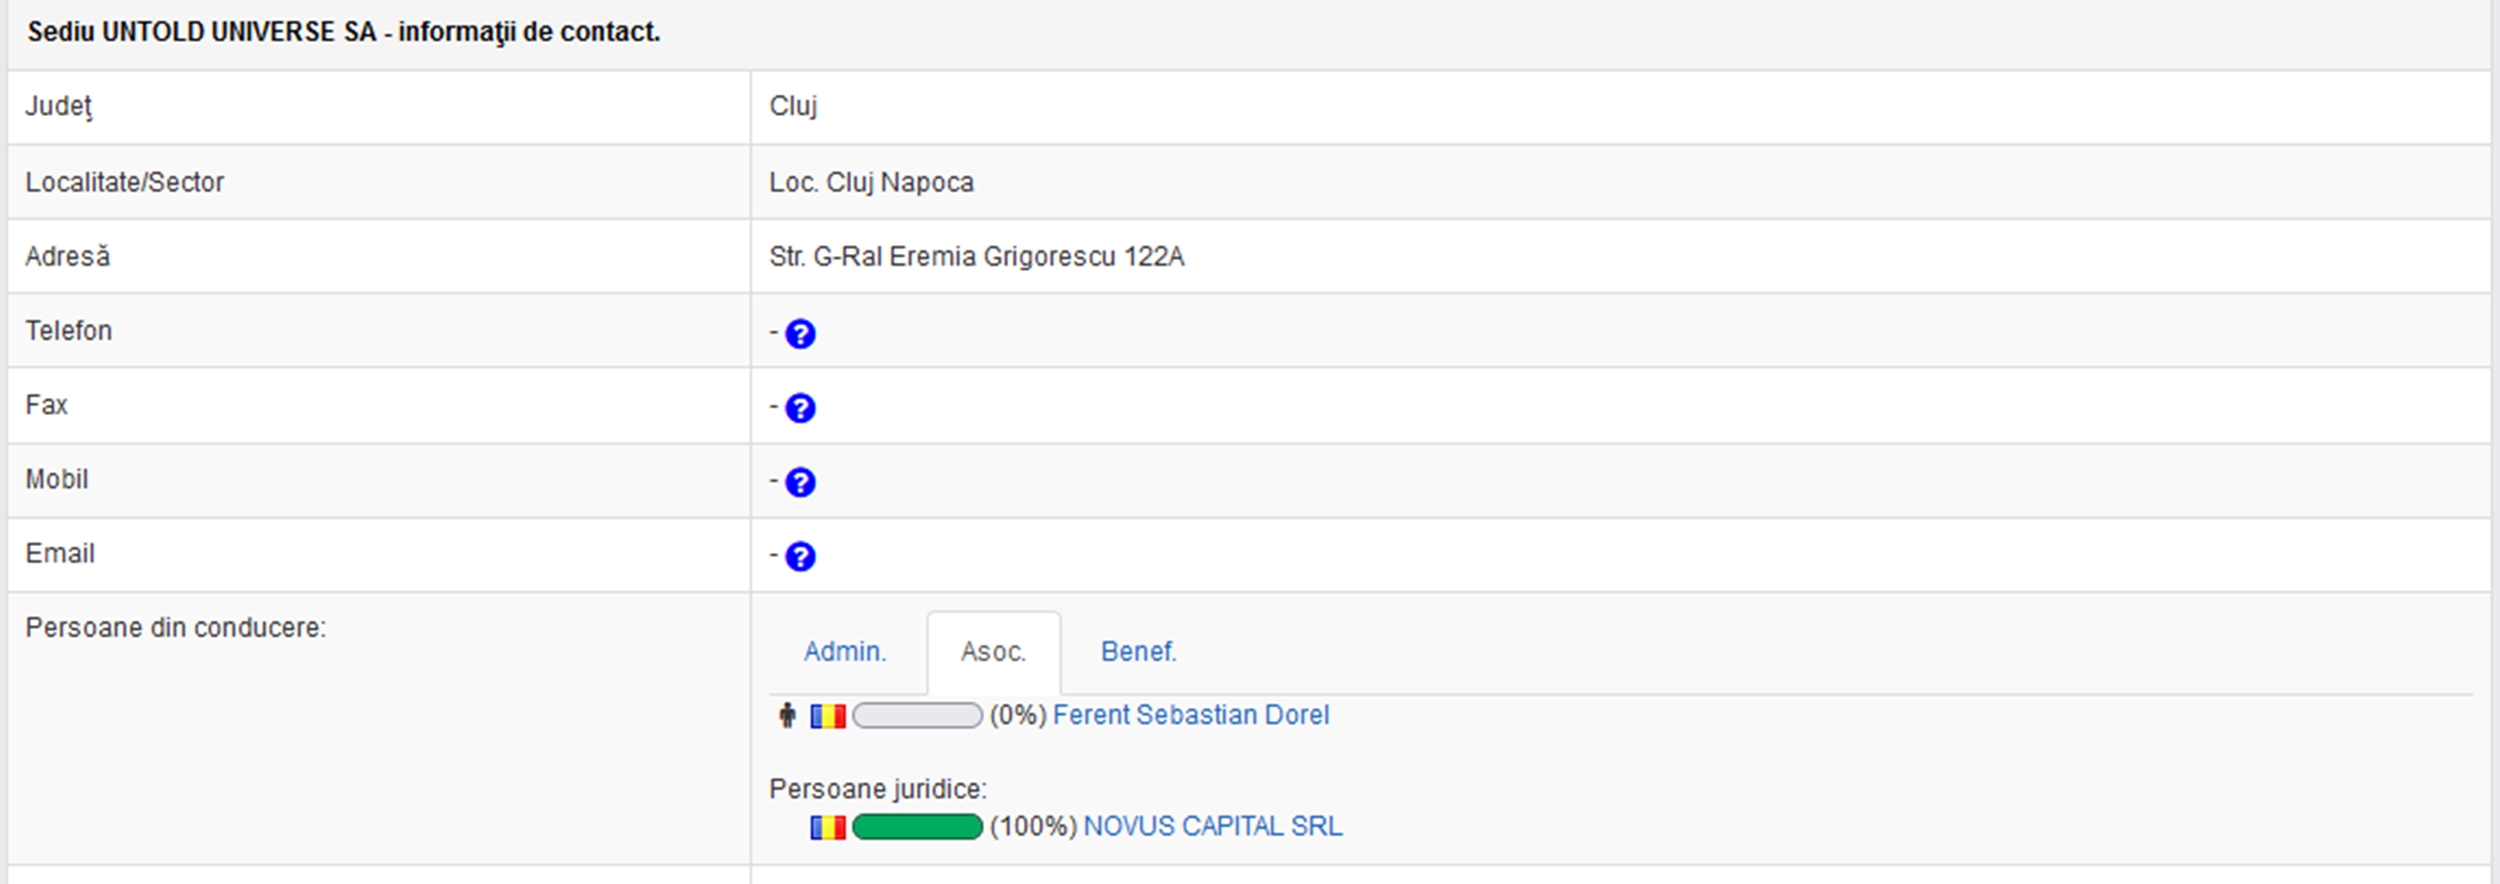
Task: Click the help icon in Telefon row
Action: tap(800, 334)
